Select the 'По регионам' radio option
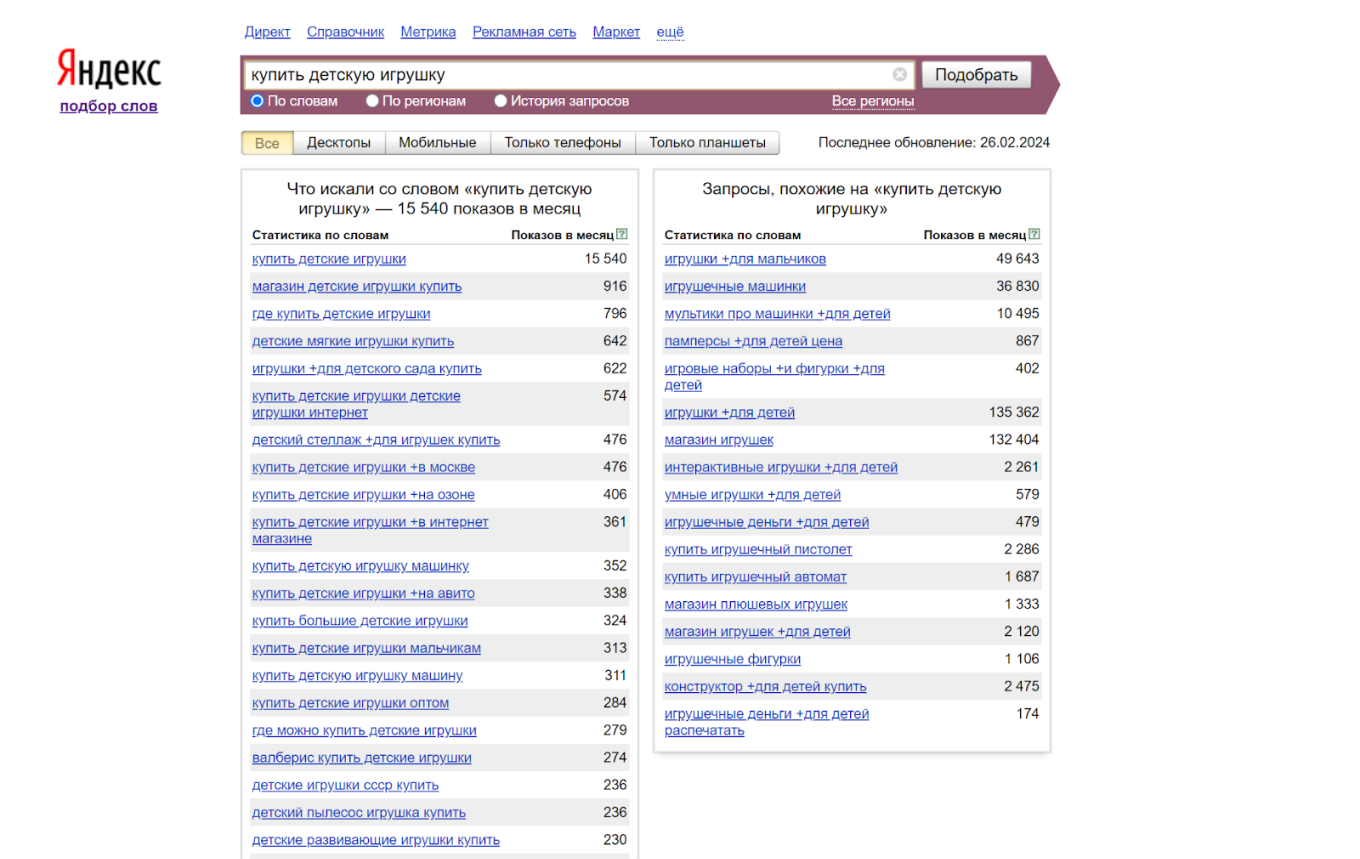The width and height of the screenshot is (1360, 859). pyautogui.click(x=372, y=101)
